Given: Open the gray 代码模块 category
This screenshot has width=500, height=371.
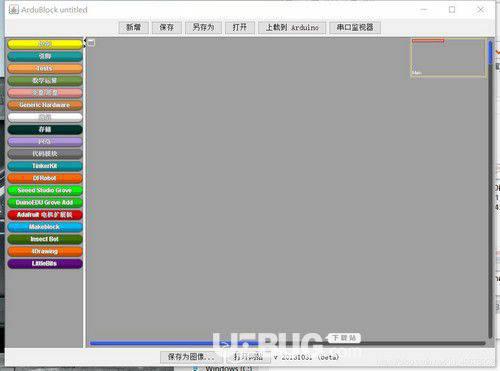Looking at the screenshot, I should pyautogui.click(x=45, y=154).
